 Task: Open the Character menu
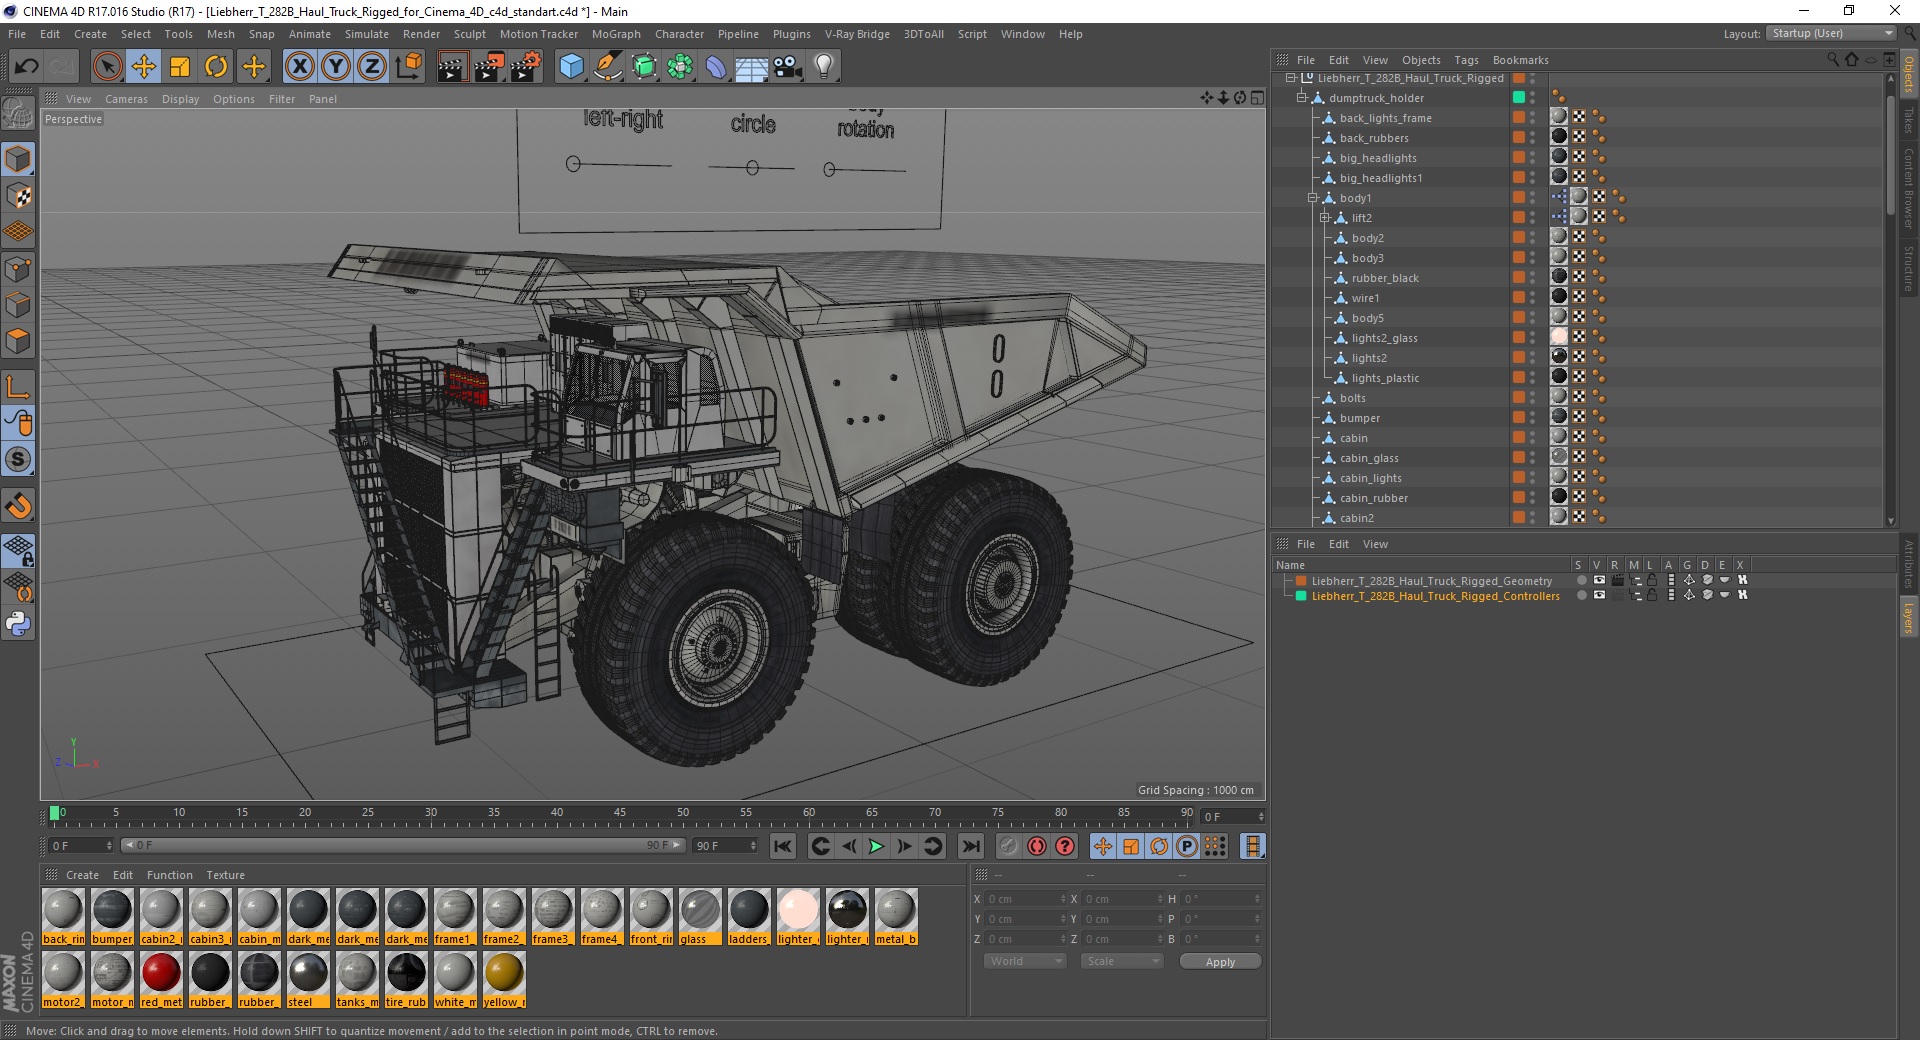[x=679, y=34]
